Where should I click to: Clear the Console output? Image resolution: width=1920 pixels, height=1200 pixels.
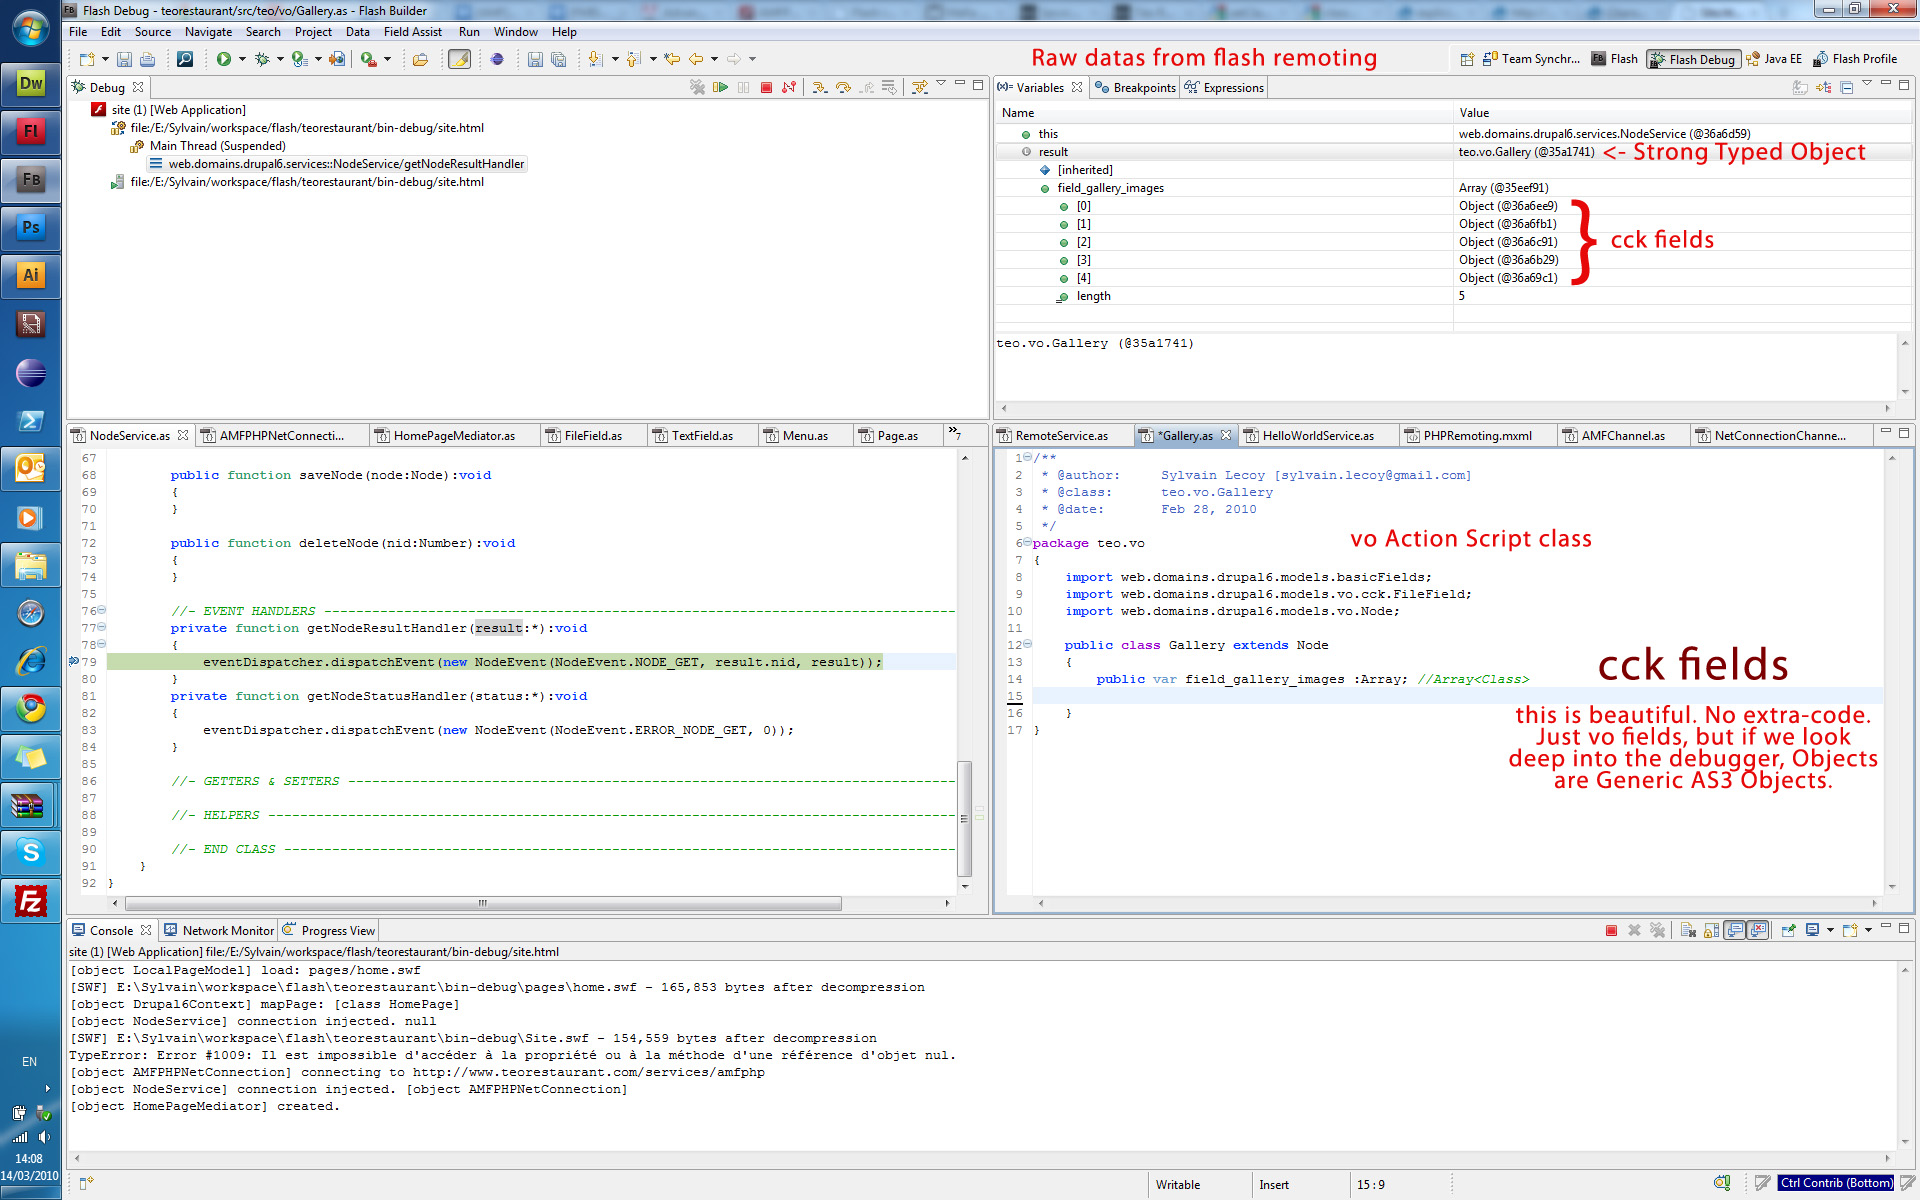pyautogui.click(x=1688, y=930)
